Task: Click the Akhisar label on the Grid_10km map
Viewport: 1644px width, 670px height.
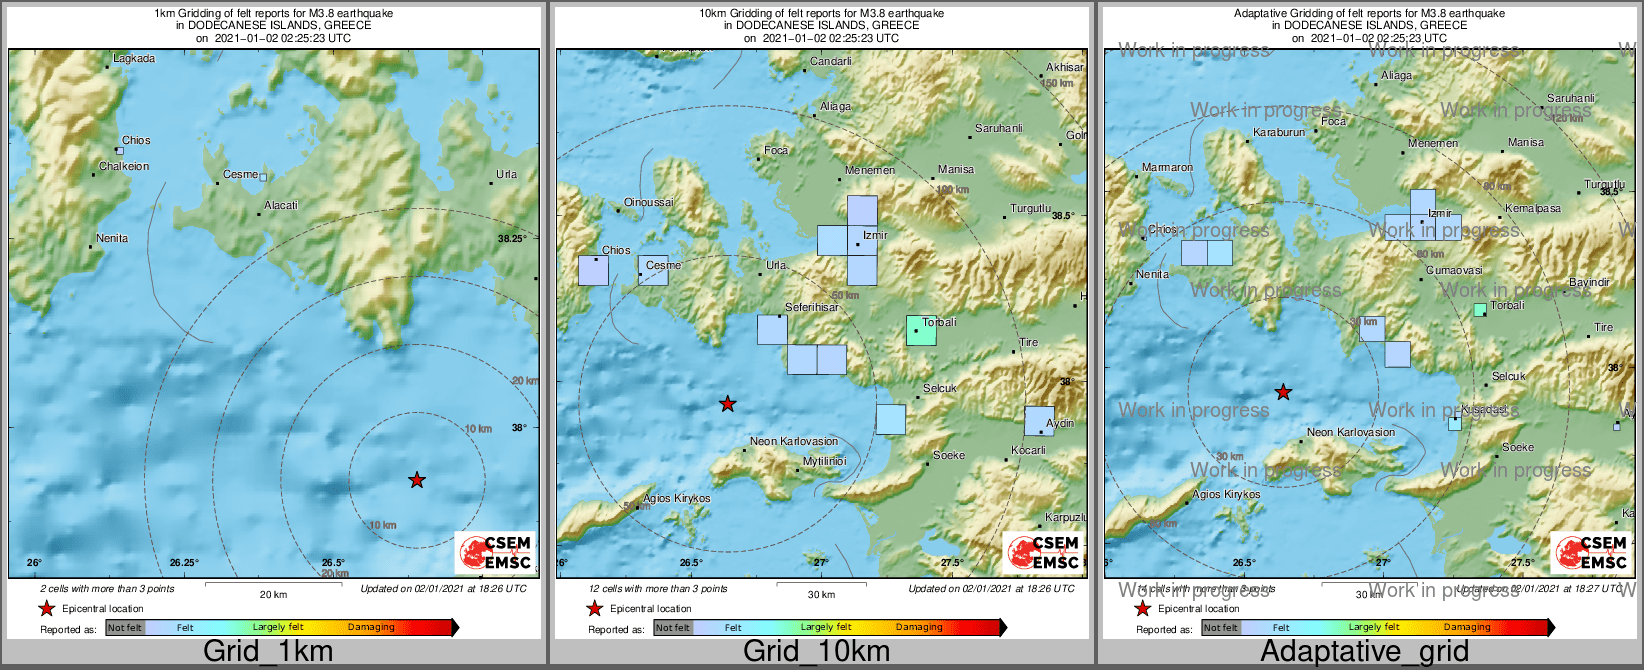Action: (1065, 68)
